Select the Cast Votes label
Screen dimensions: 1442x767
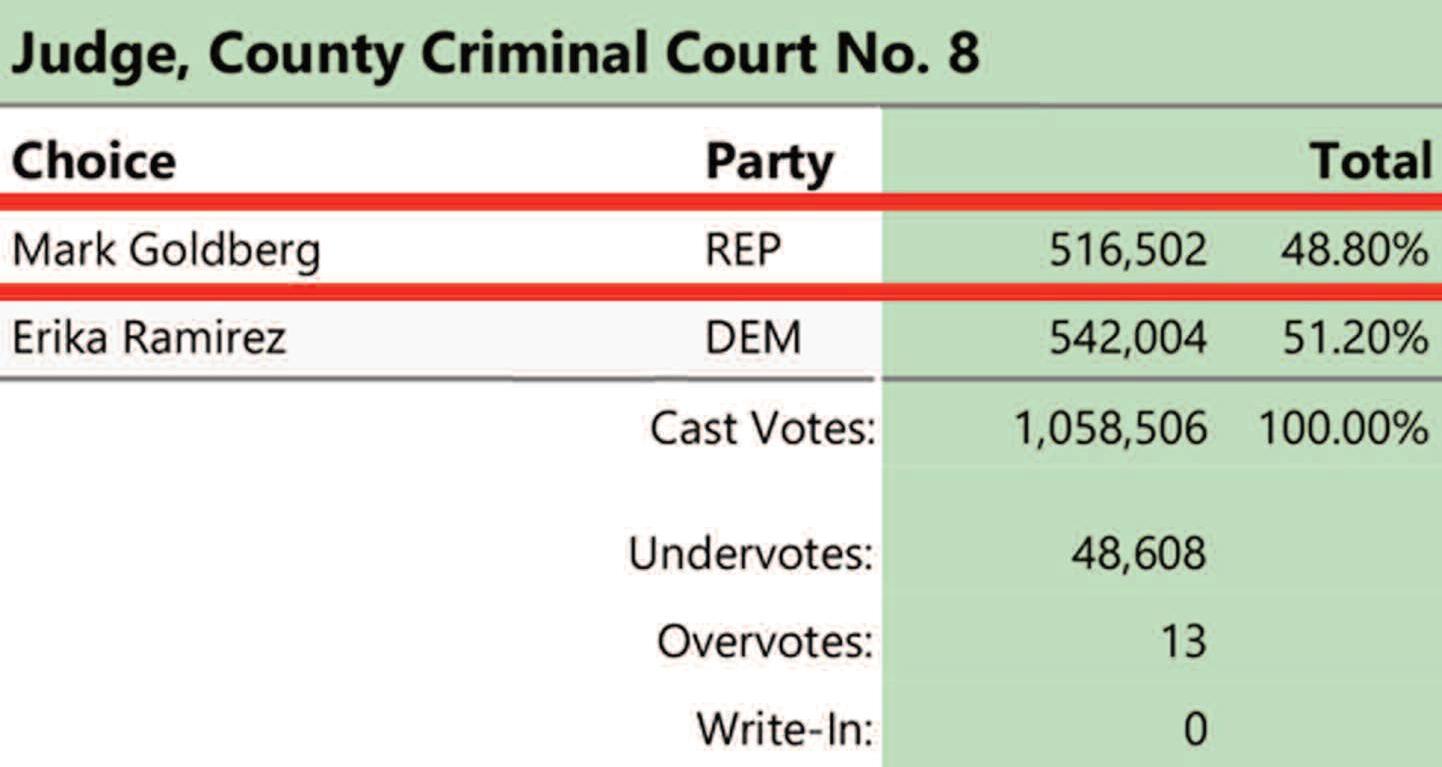(763, 429)
